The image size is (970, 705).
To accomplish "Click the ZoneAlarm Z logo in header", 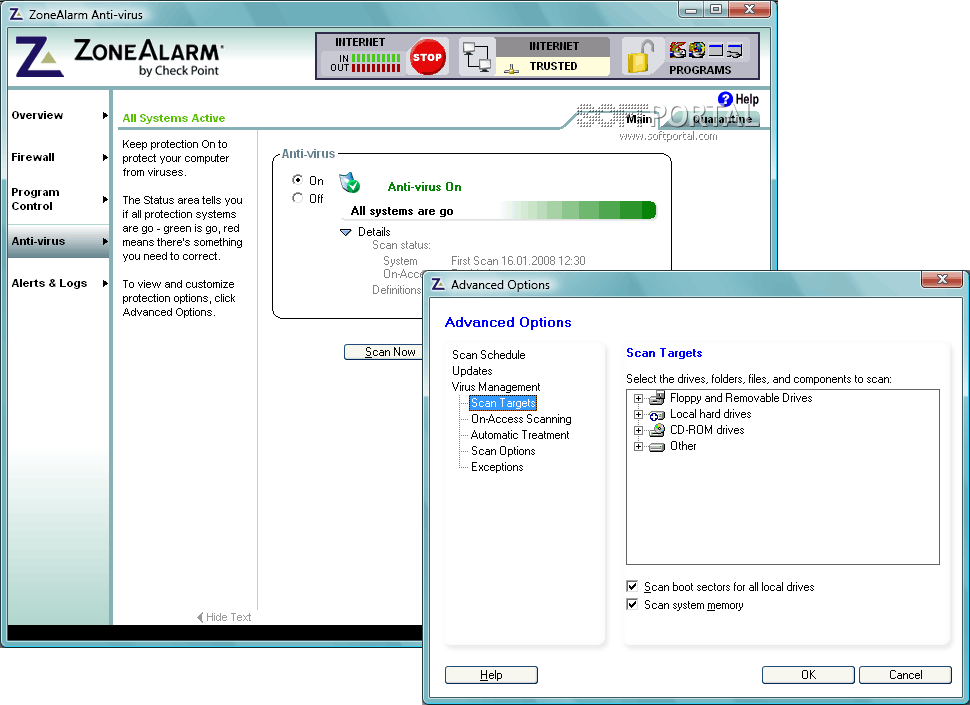I will point(39,57).
